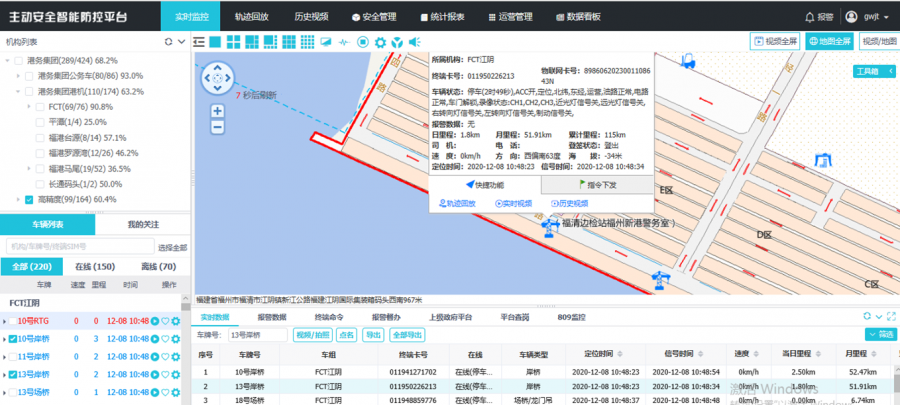The height and width of the screenshot is (405, 900).
Task: Zoom out on the map with minus button
Action: pos(217,127)
